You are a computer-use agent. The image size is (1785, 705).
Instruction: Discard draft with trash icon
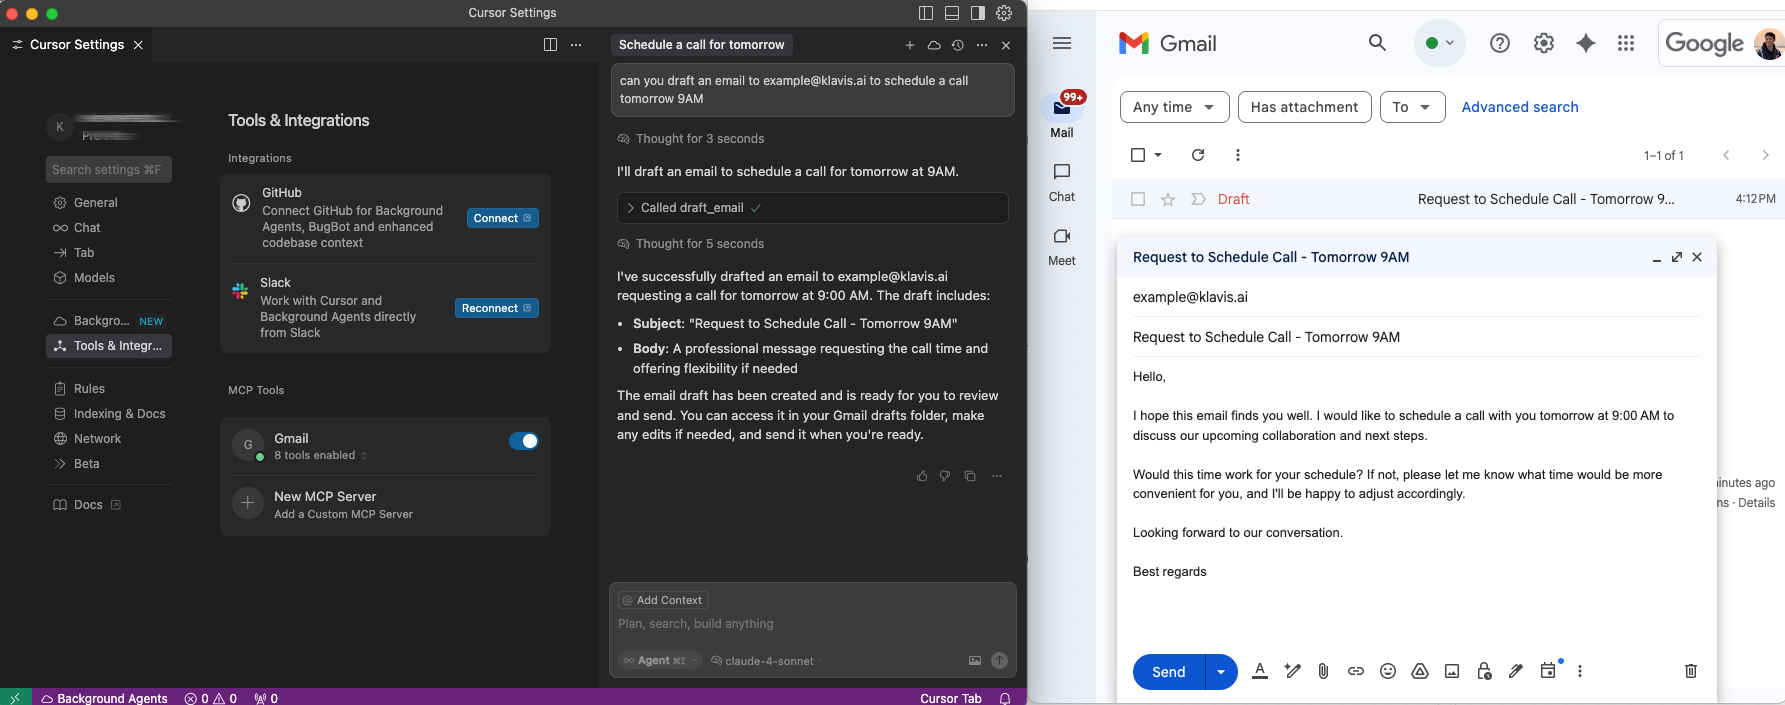coord(1691,671)
